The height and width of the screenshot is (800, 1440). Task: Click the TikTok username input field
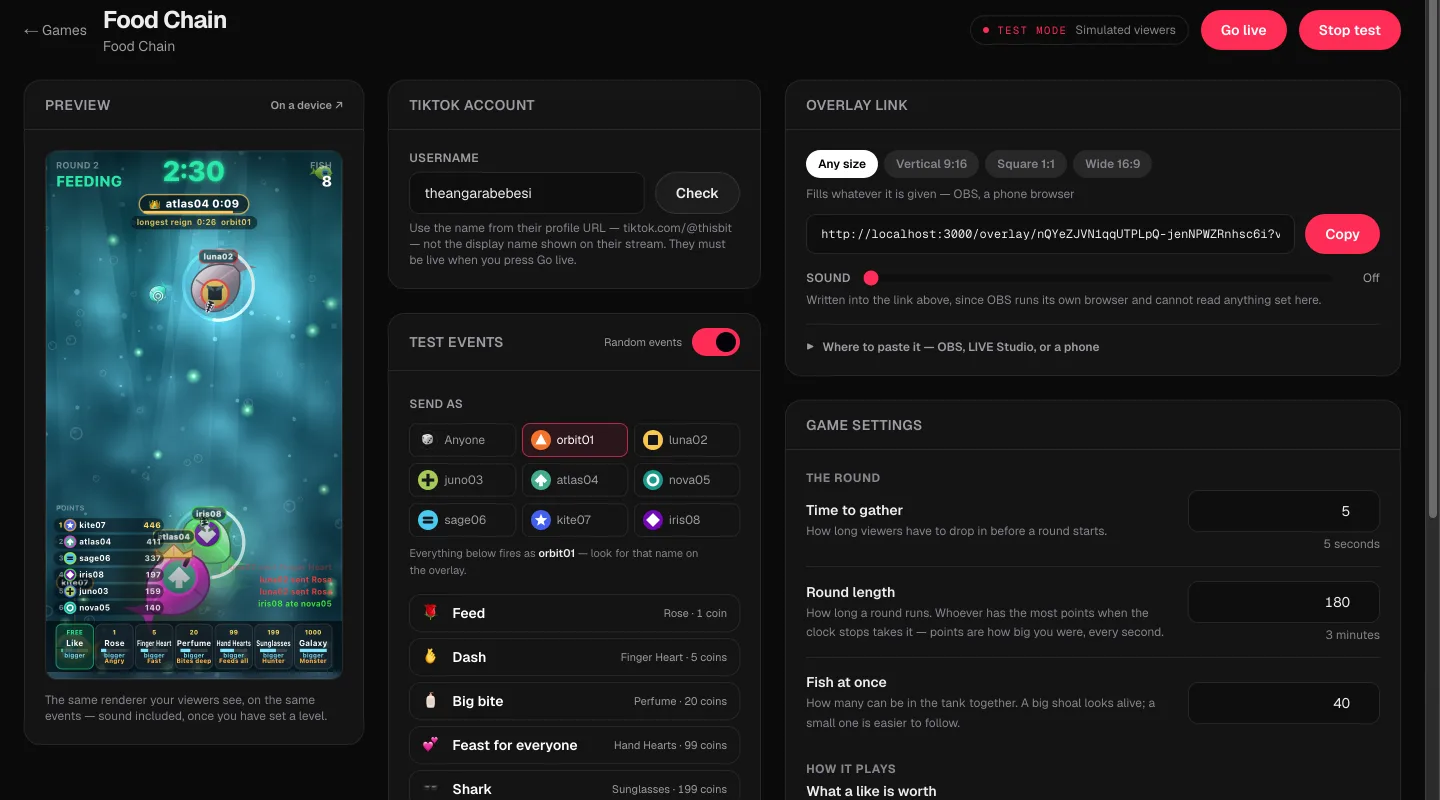(527, 193)
